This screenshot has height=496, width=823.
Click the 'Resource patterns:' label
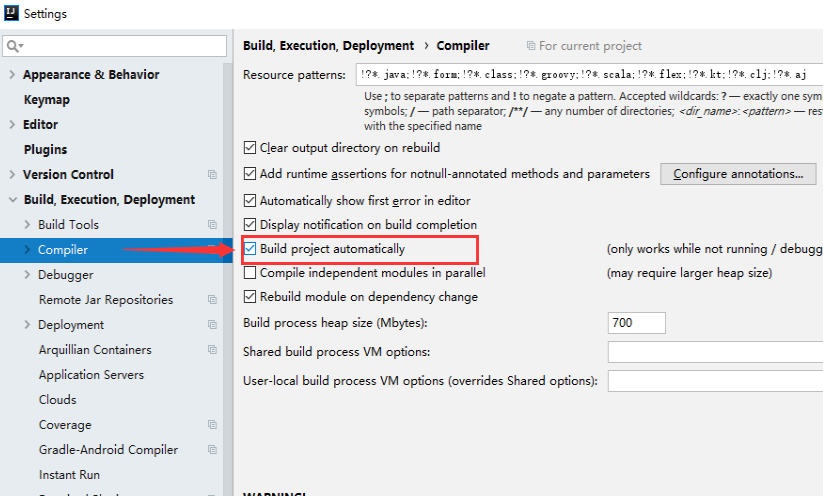coord(294,75)
